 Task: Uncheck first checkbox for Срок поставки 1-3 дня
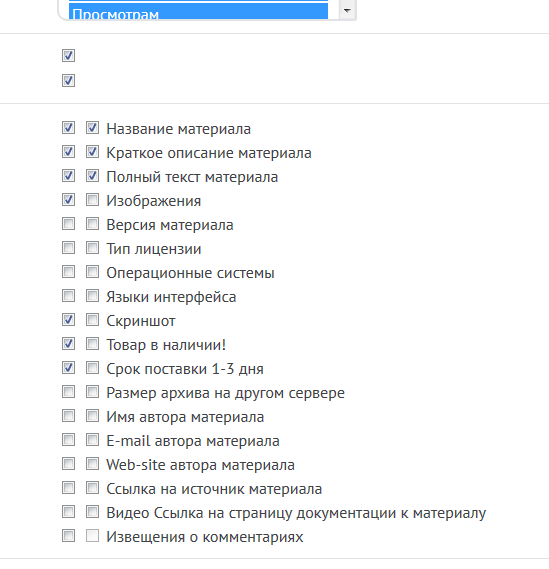pos(68,368)
